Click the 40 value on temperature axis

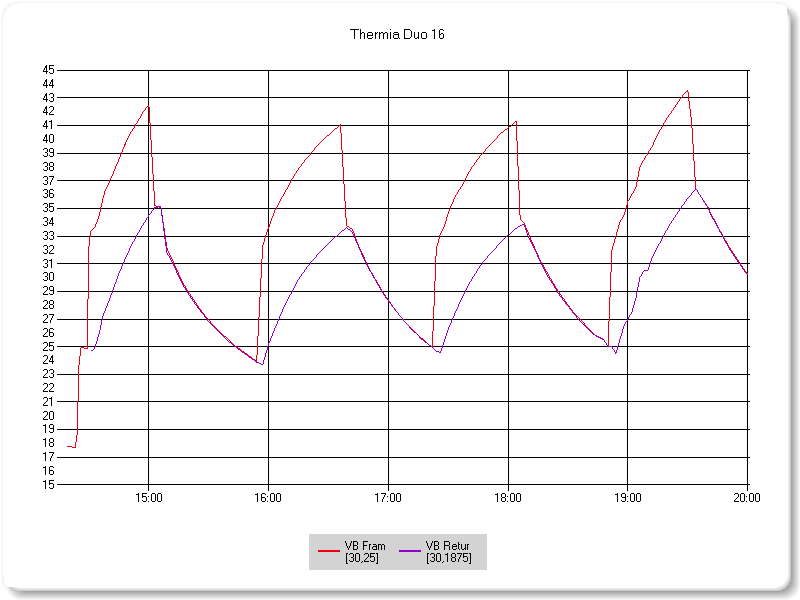coord(49,139)
